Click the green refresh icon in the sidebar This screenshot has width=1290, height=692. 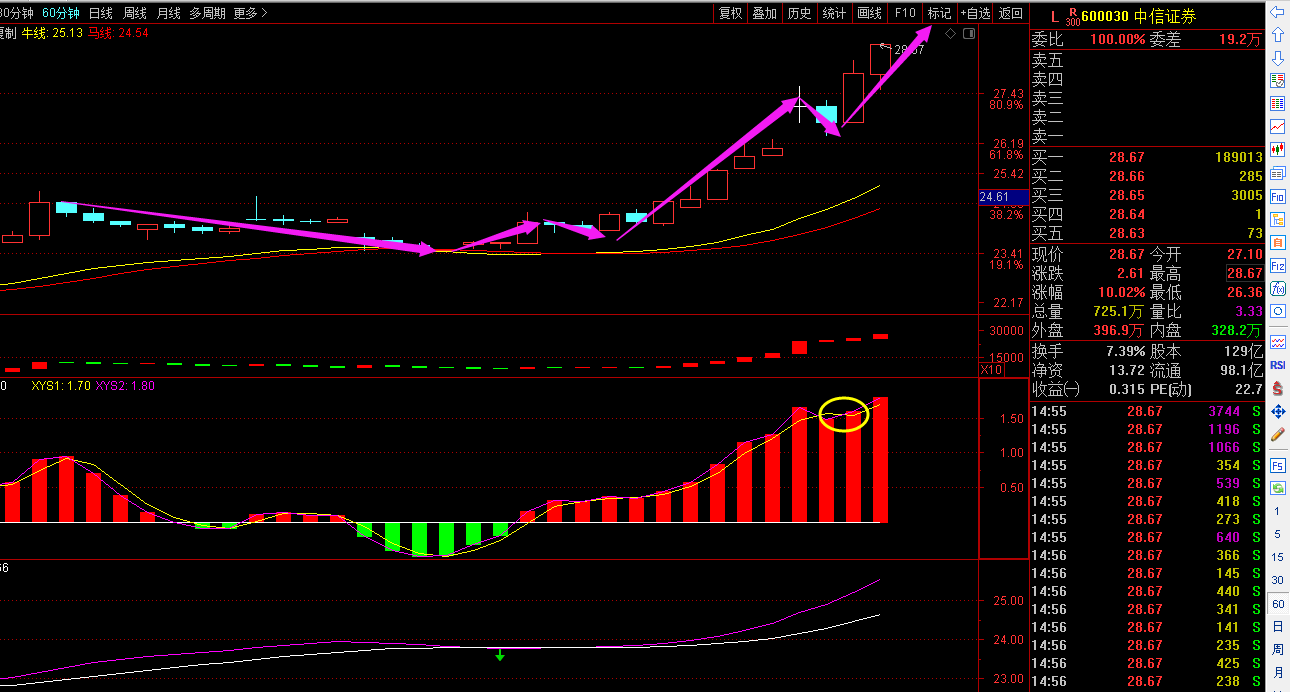click(1278, 488)
